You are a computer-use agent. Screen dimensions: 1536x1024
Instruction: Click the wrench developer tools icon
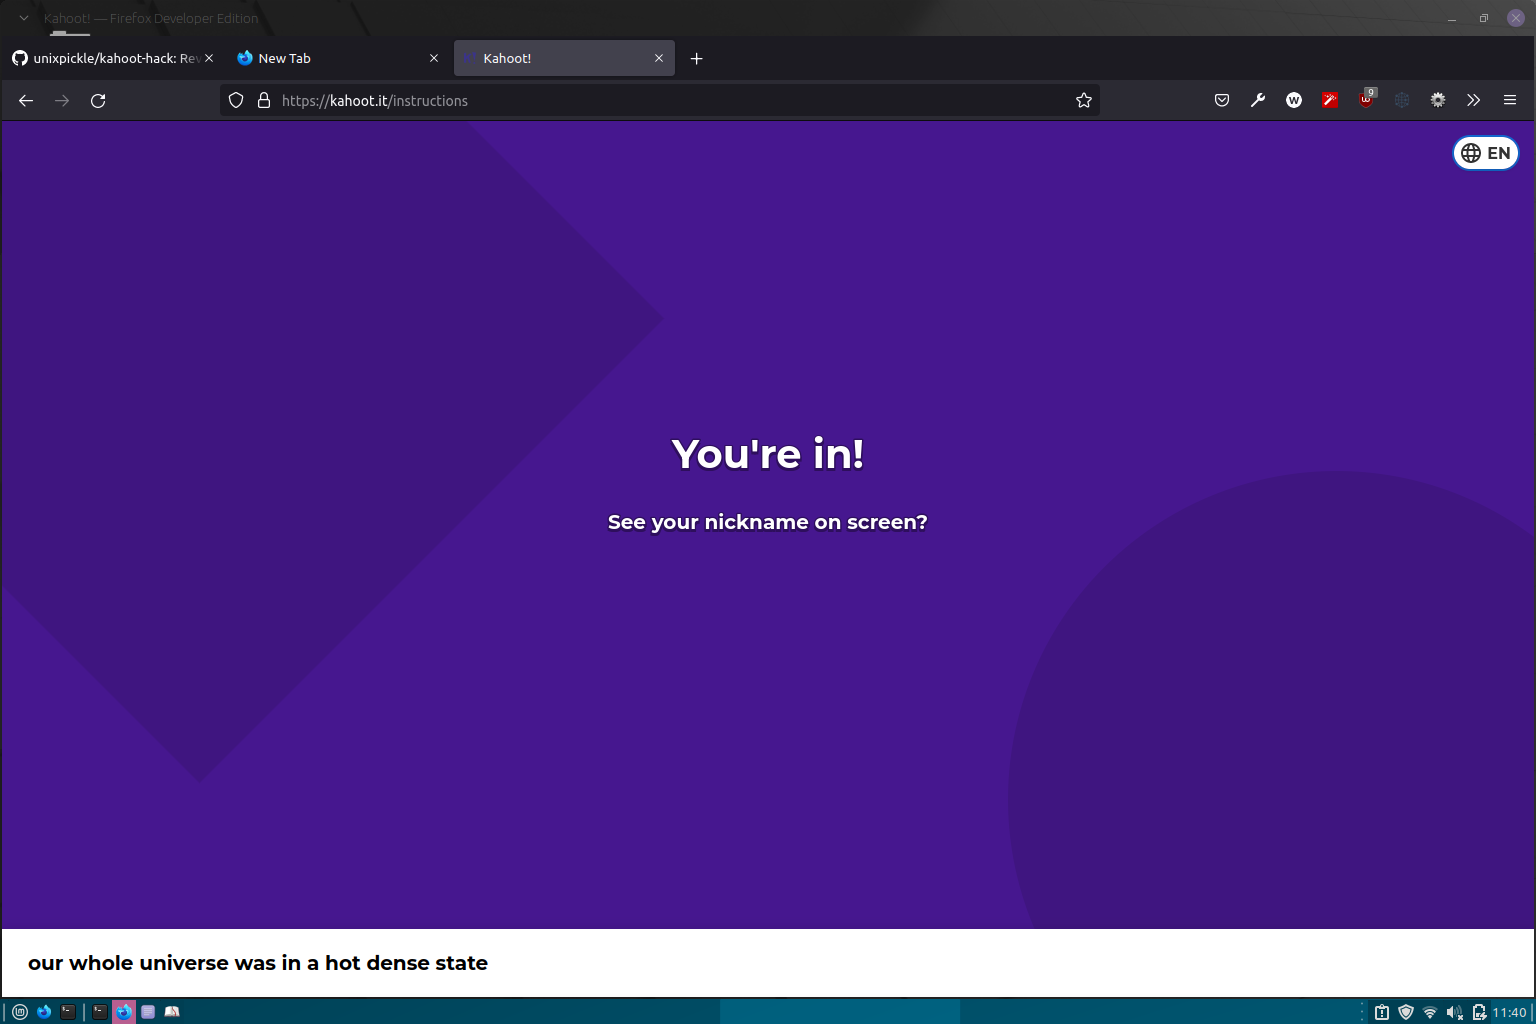pyautogui.click(x=1257, y=100)
